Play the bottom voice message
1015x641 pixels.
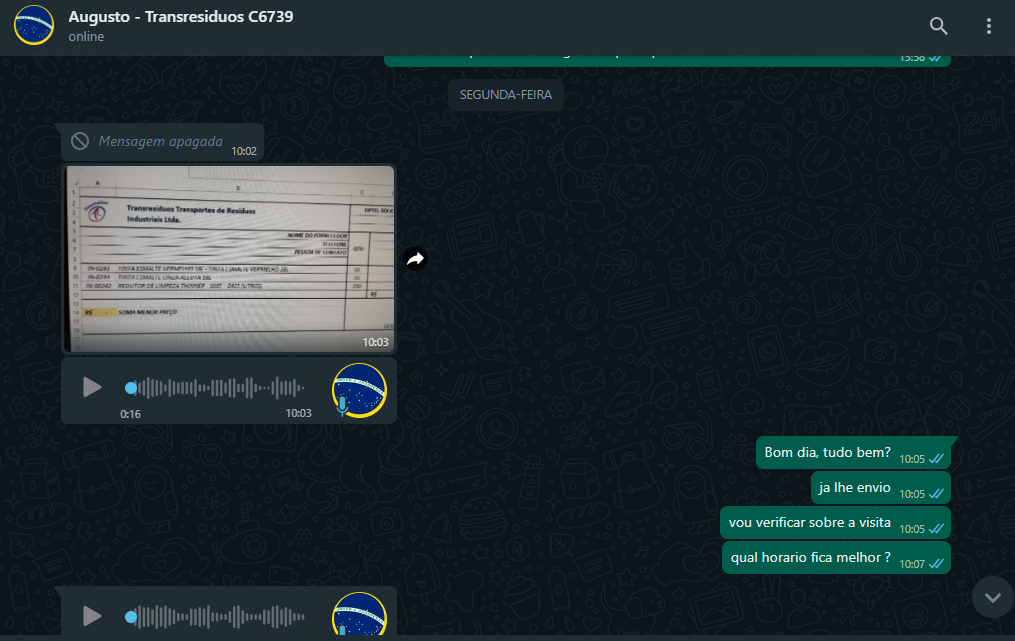pos(92,616)
